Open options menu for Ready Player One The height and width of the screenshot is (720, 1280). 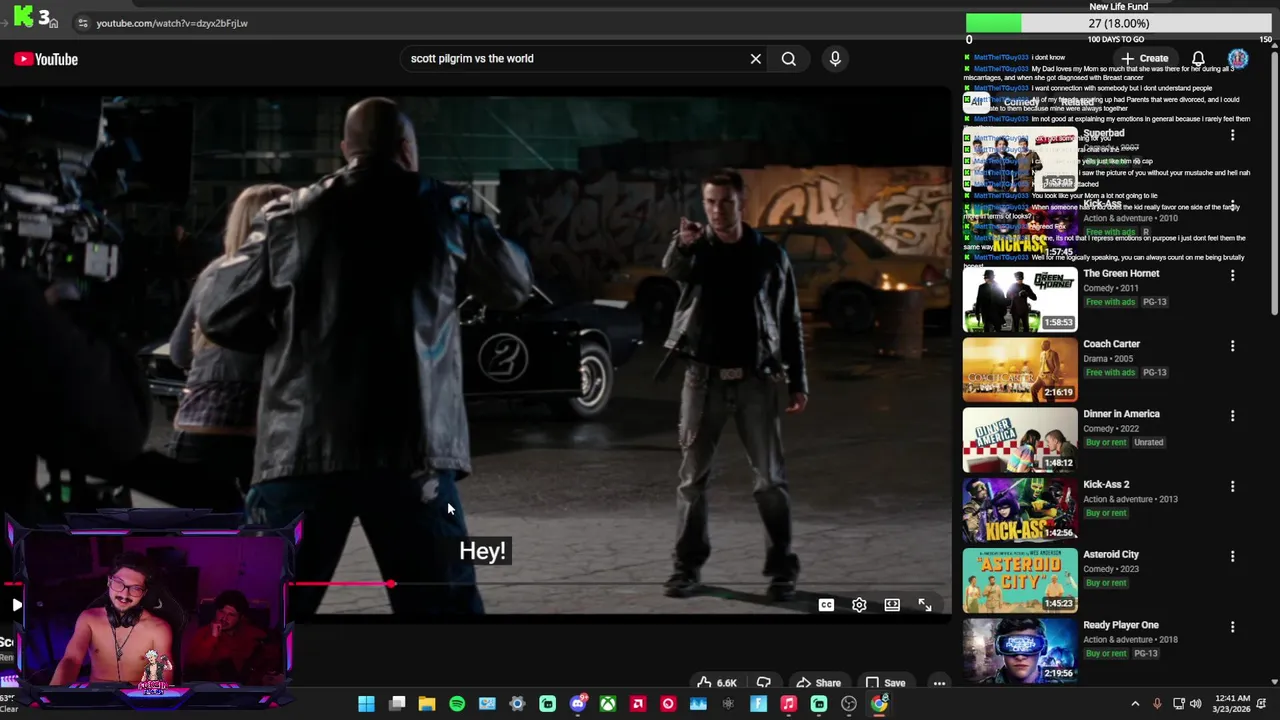(1232, 627)
